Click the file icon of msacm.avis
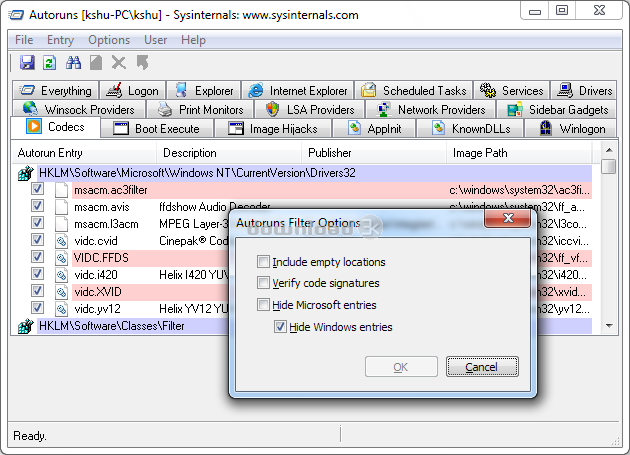The width and height of the screenshot is (630, 455). pyautogui.click(x=61, y=207)
